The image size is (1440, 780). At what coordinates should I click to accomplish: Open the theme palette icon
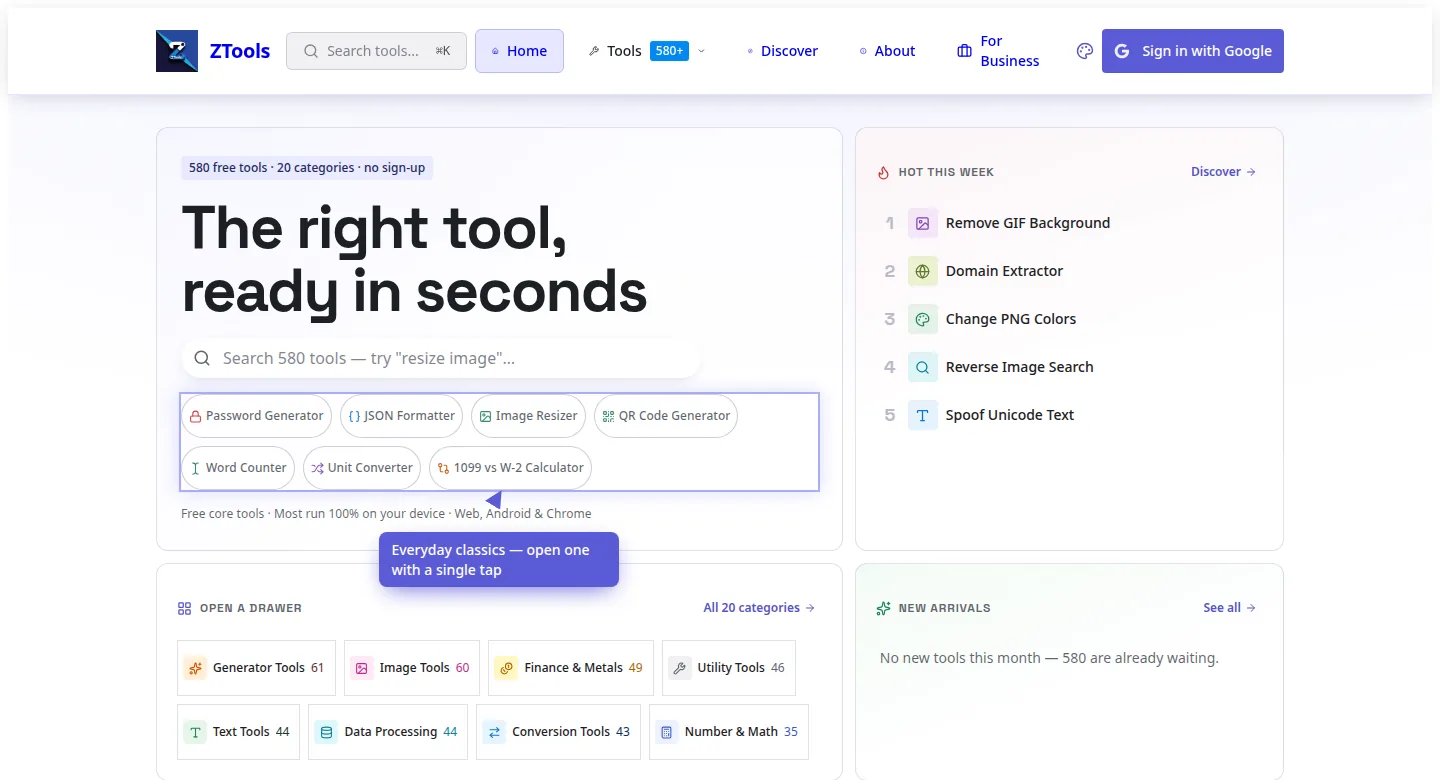pos(1085,51)
